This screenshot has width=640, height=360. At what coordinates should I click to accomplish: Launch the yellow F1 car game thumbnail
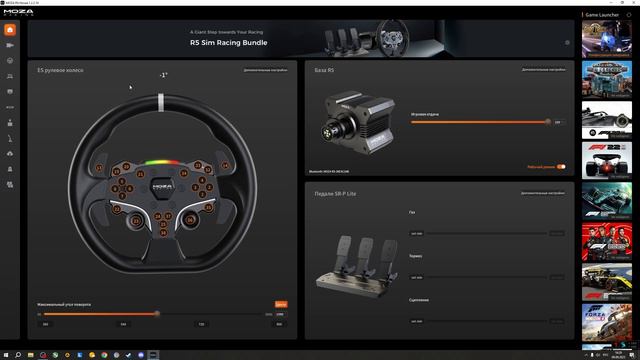click(x=607, y=282)
